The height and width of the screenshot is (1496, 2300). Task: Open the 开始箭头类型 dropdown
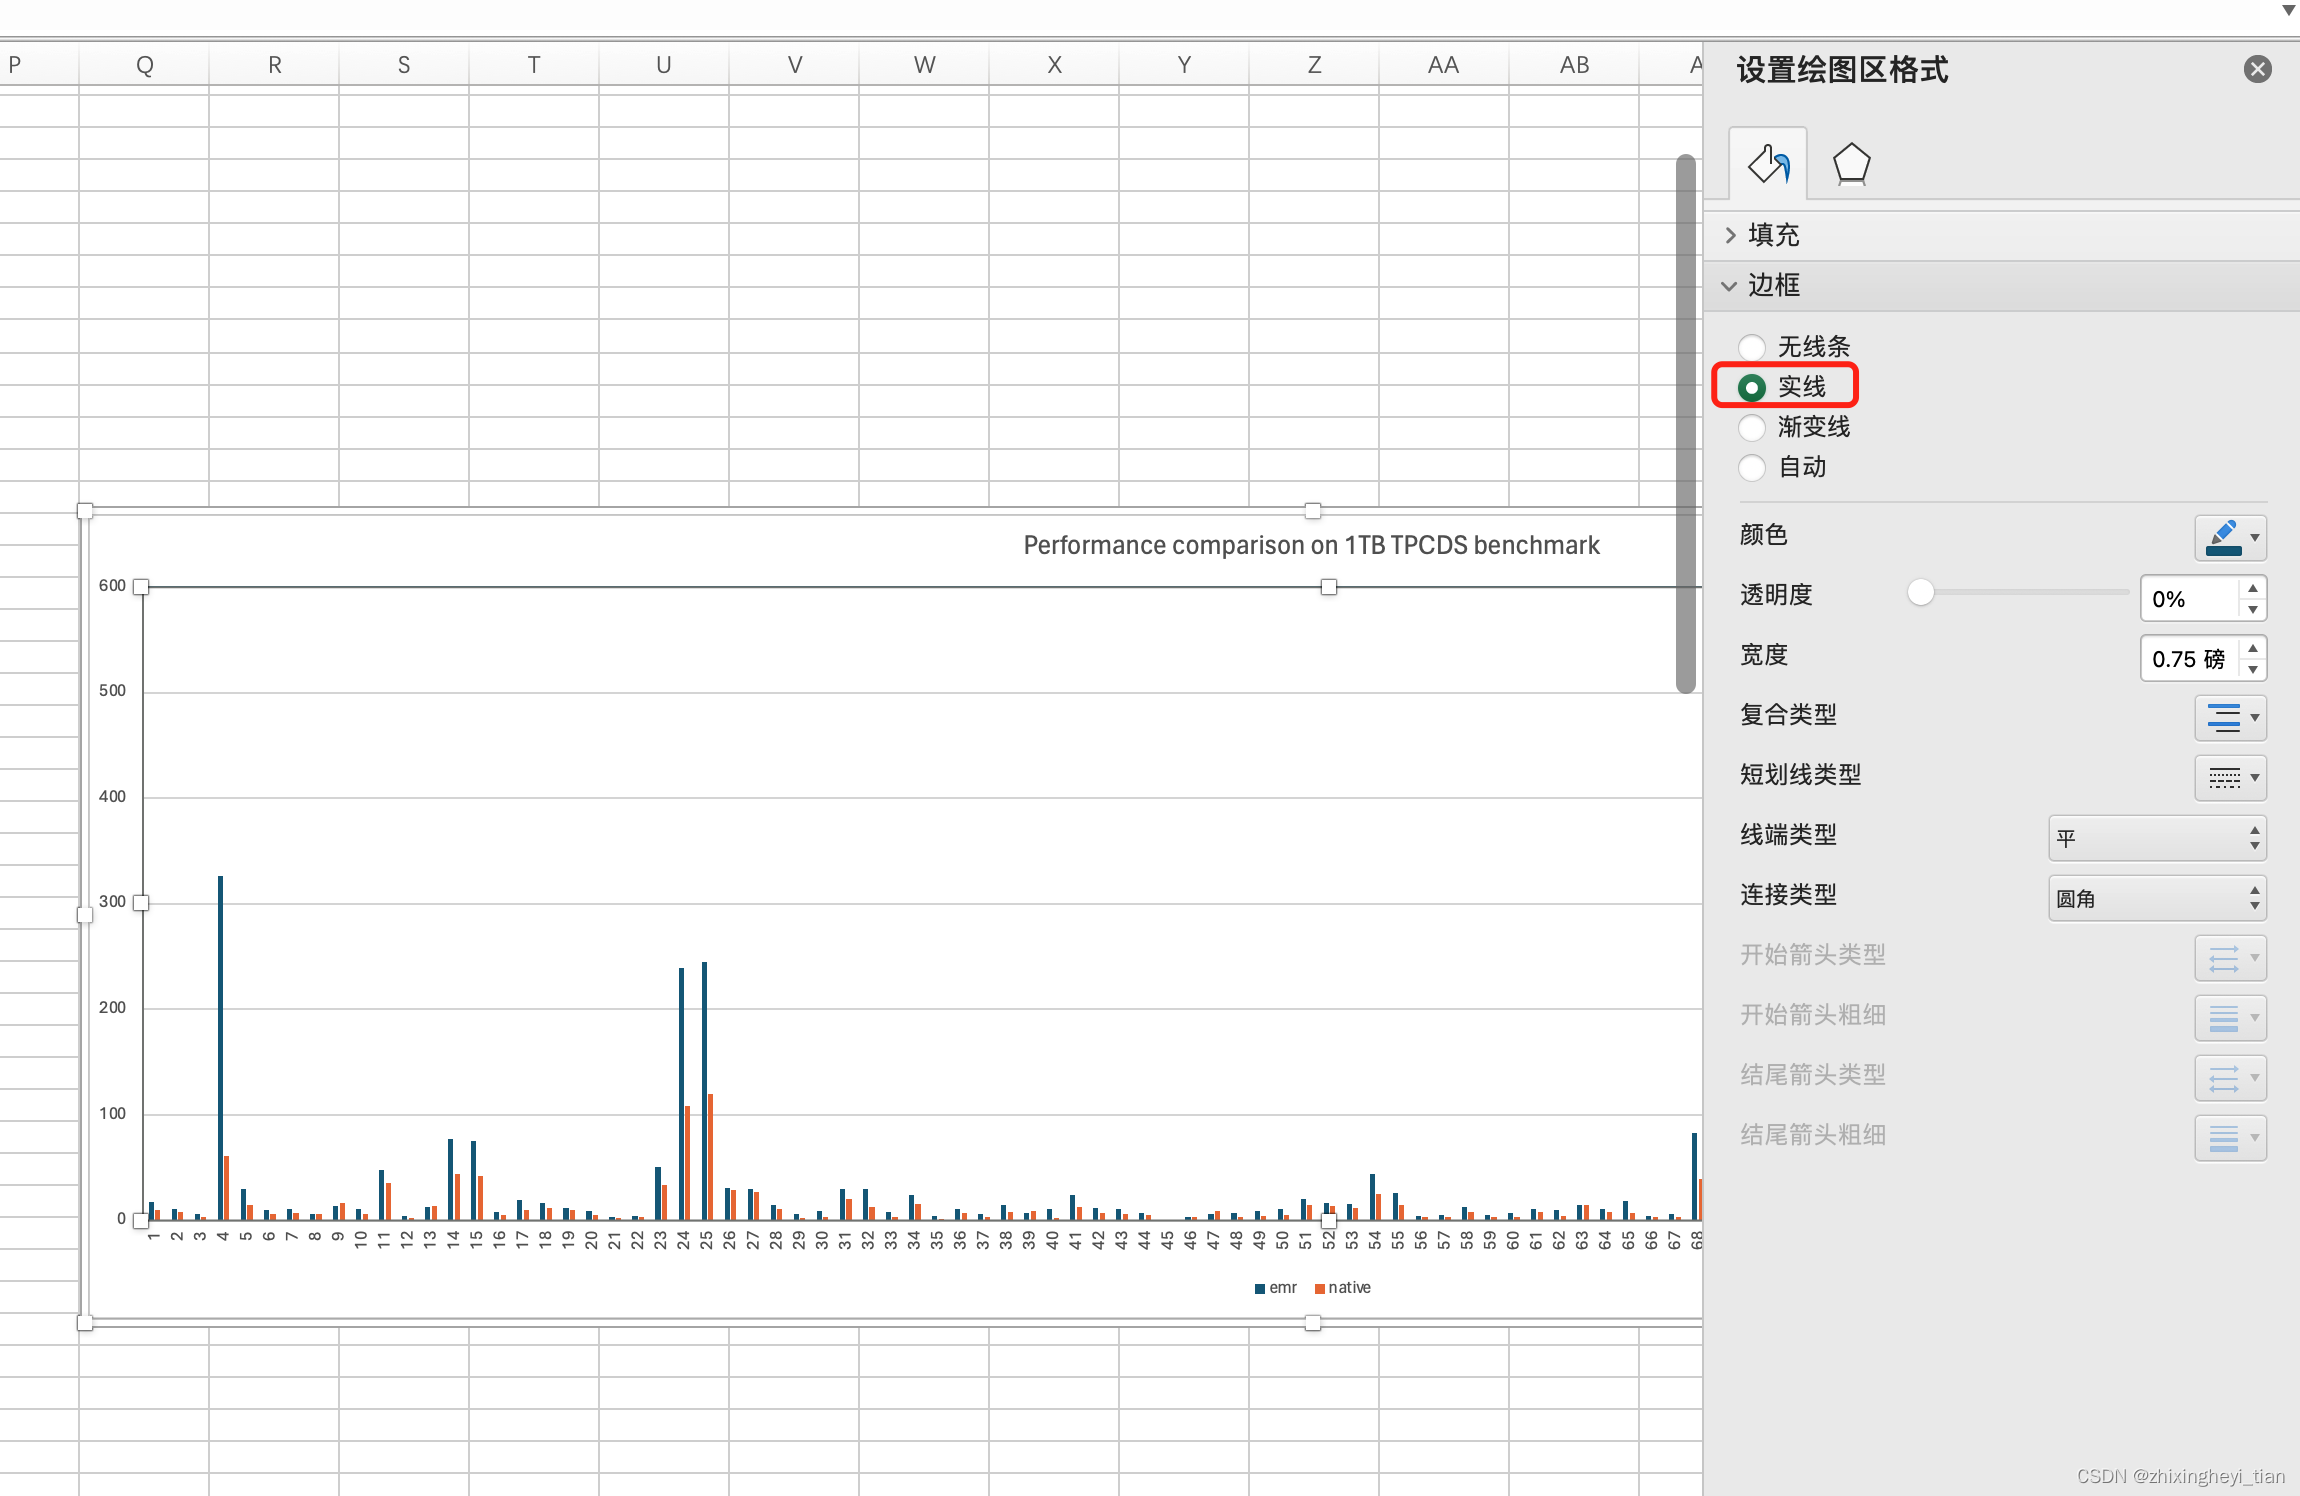click(x=2230, y=958)
